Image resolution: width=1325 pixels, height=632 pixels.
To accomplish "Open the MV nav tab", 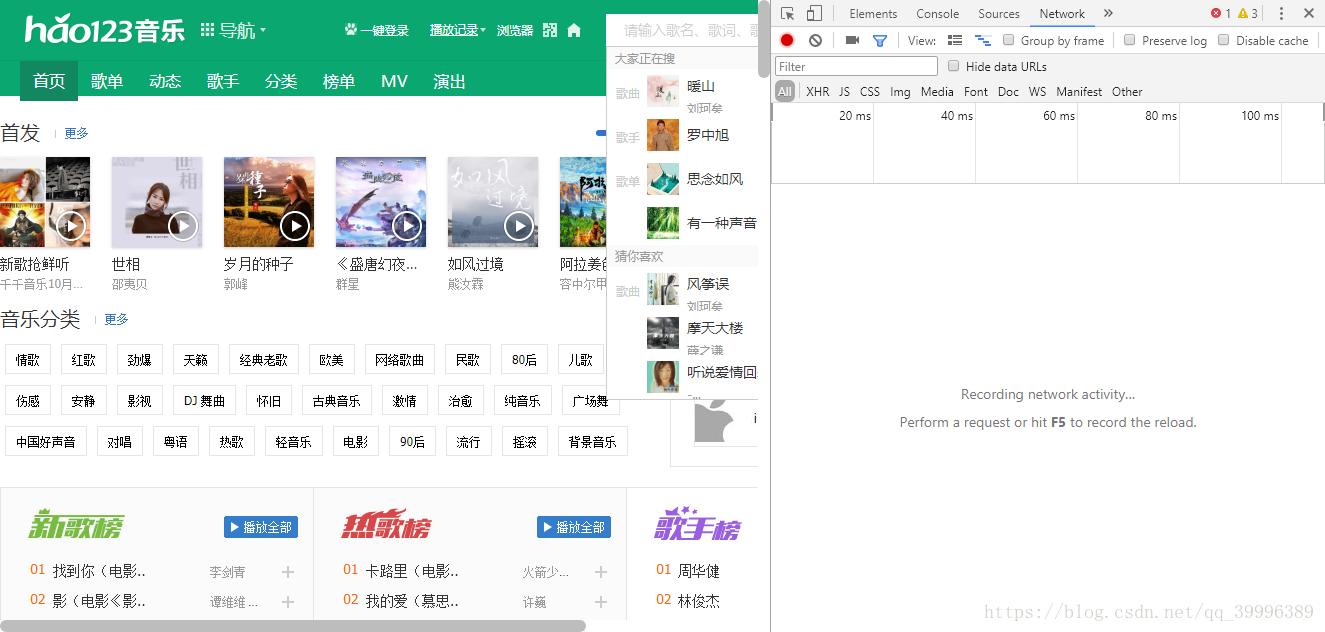I will 394,81.
